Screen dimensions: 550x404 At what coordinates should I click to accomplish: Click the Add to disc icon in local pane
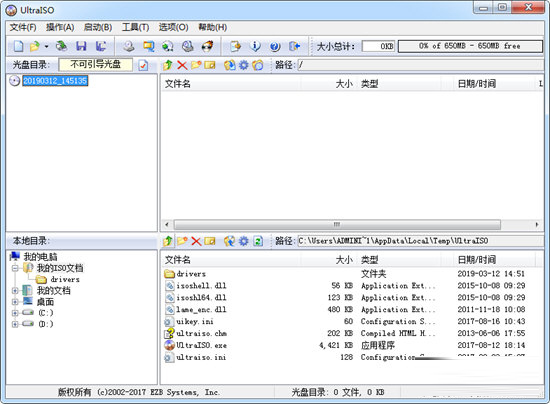[230, 241]
